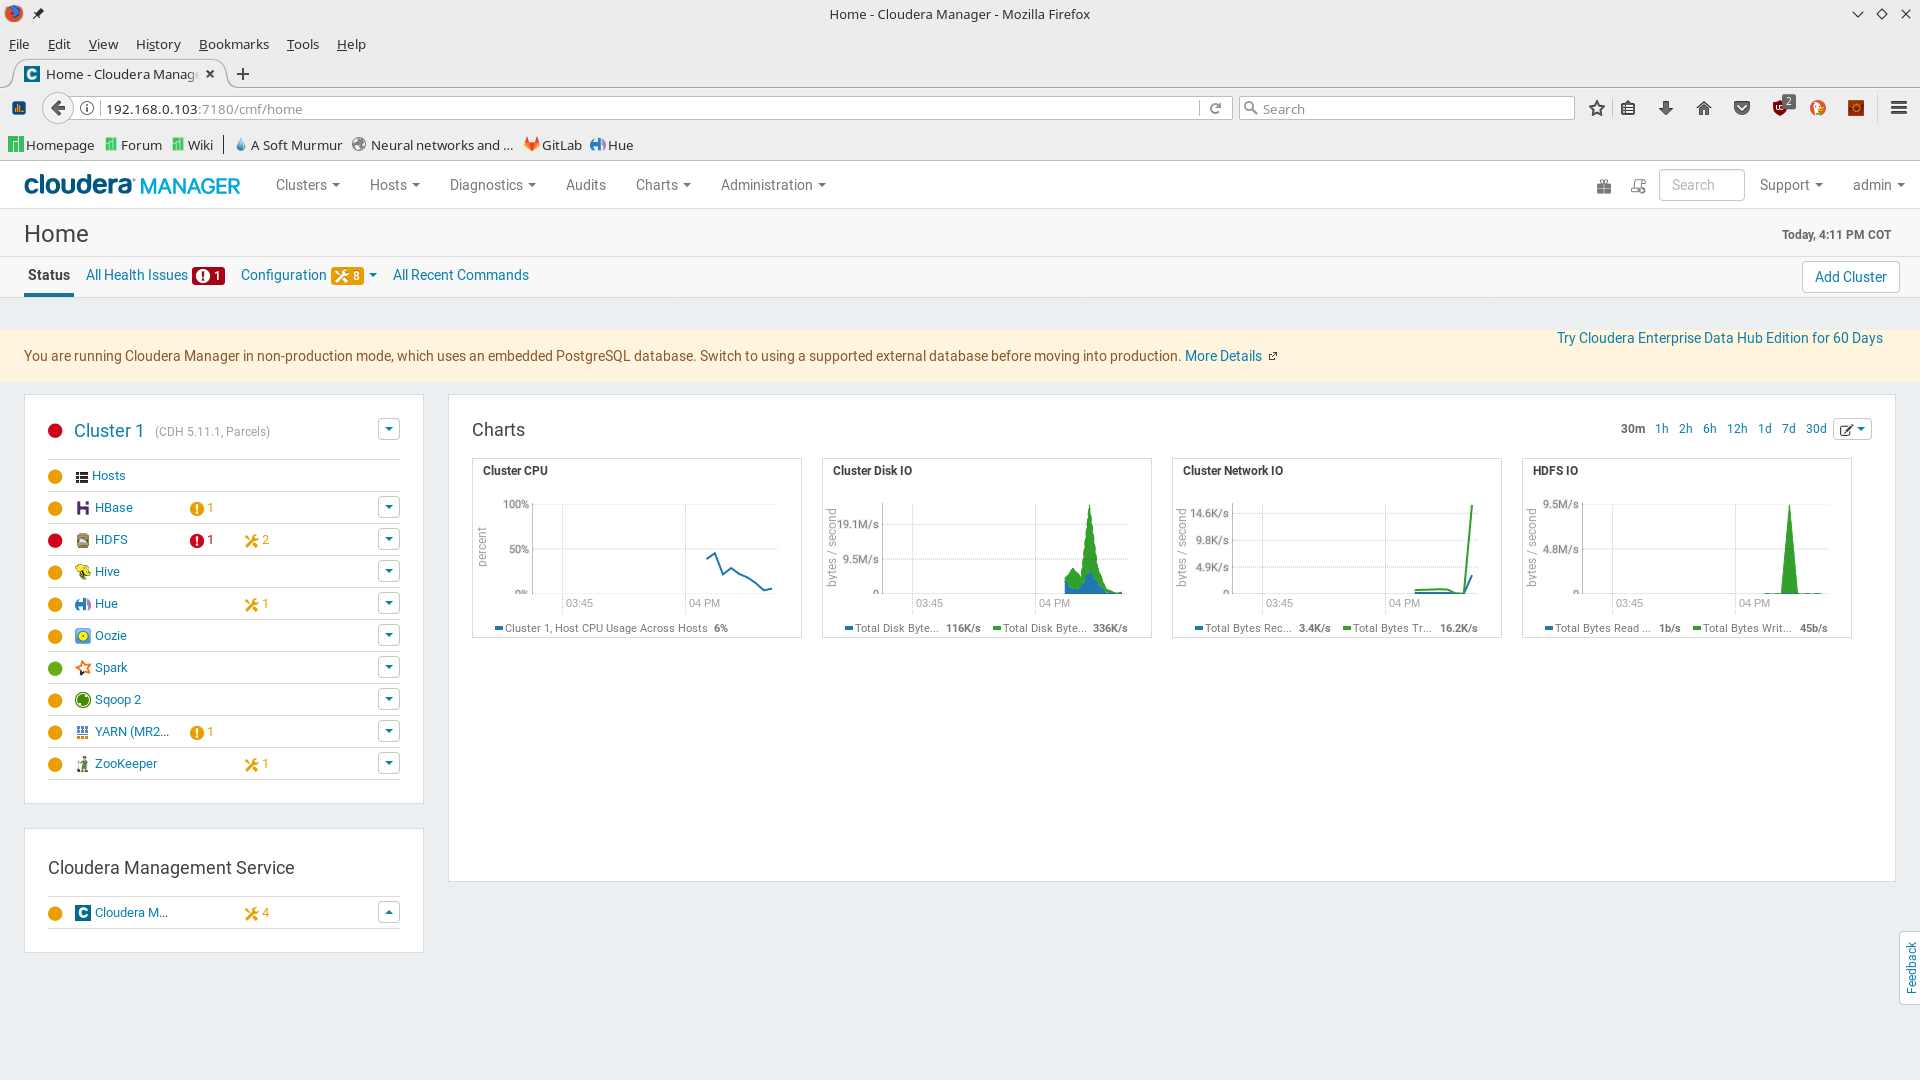The width and height of the screenshot is (1920, 1080).
Task: Click Firefox back arrow button
Action: click(58, 108)
